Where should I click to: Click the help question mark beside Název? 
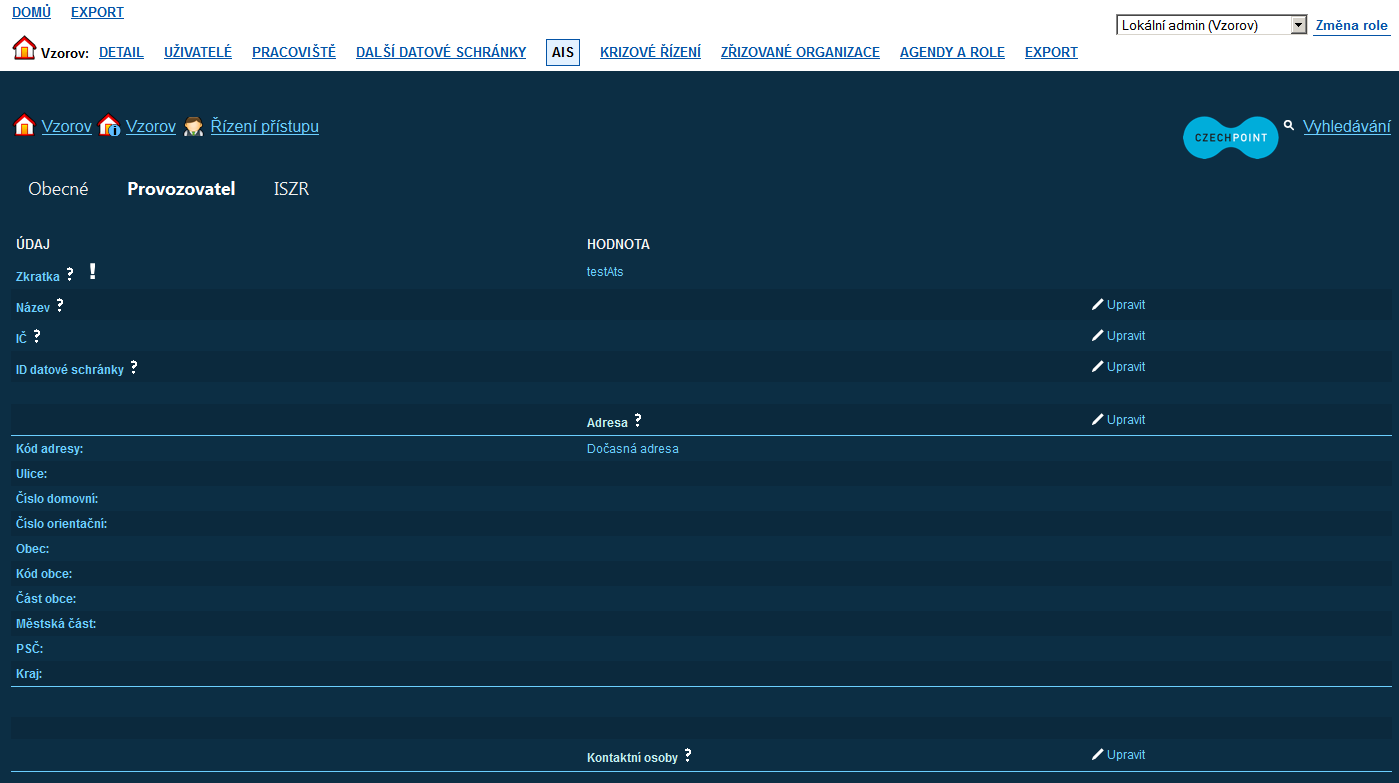[x=60, y=305]
